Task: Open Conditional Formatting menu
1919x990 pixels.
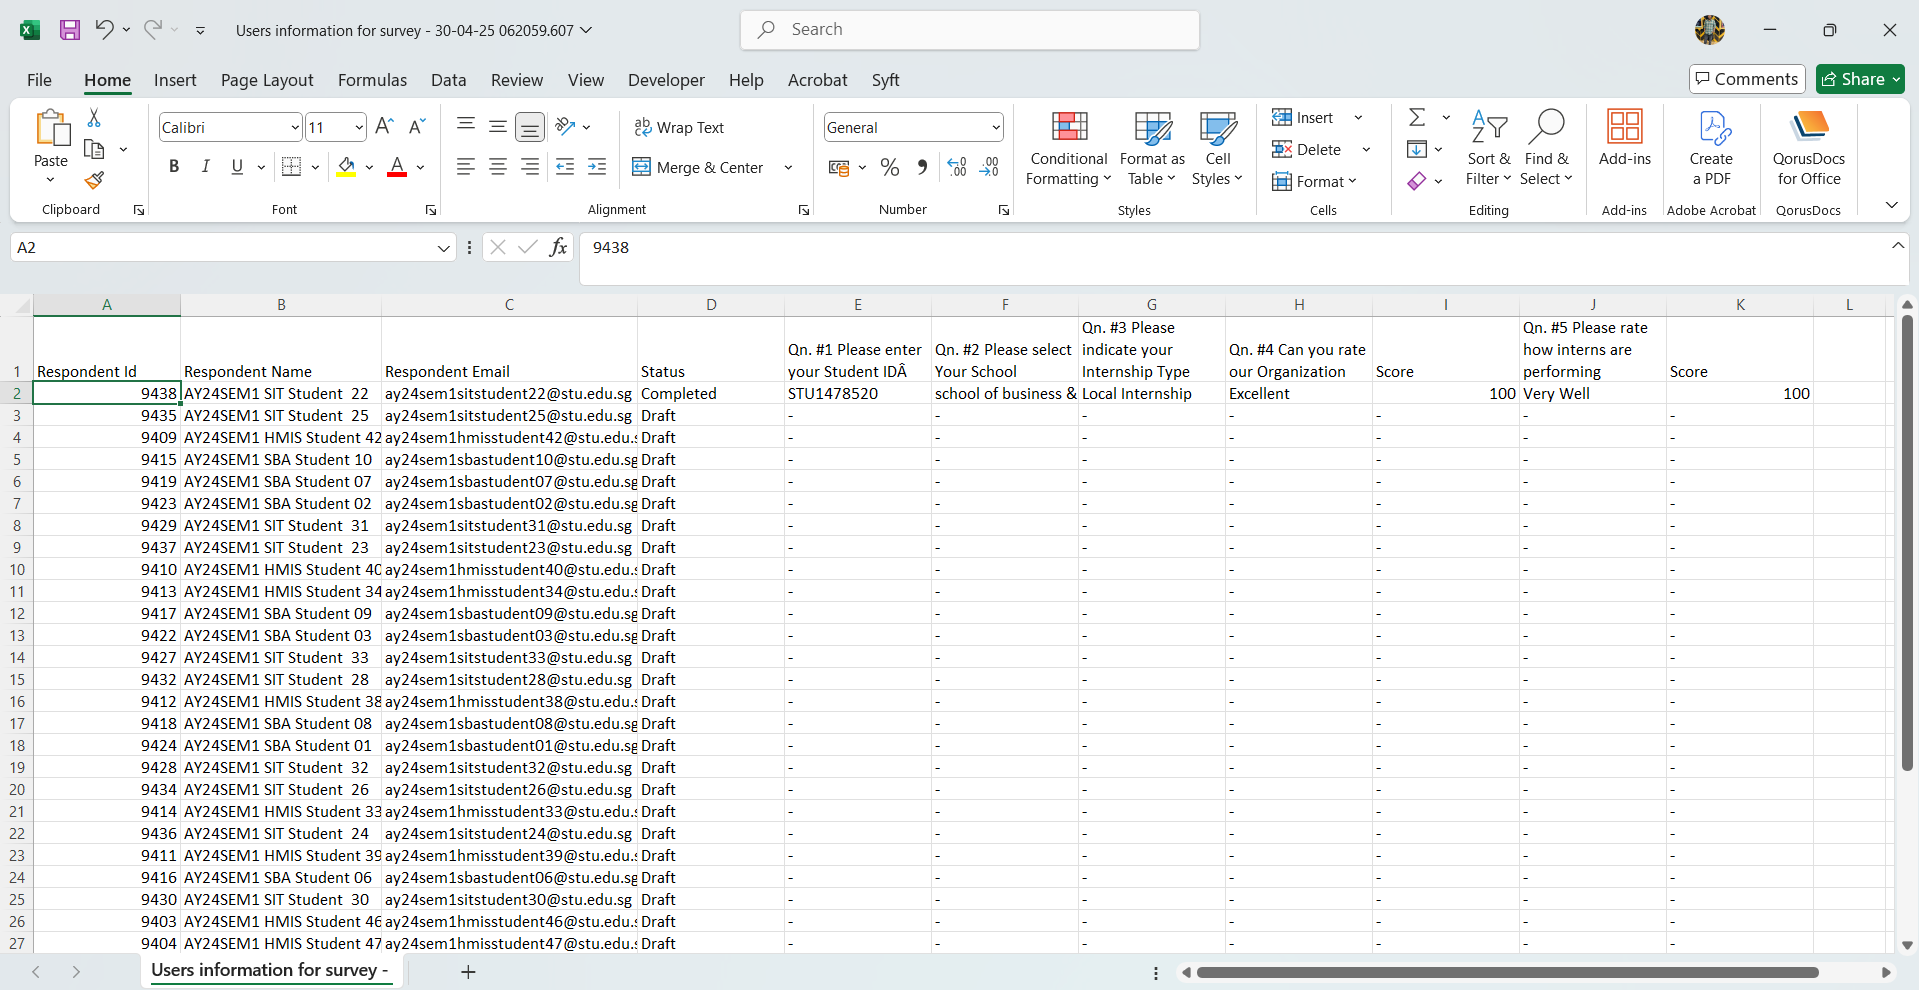Action: (x=1068, y=150)
